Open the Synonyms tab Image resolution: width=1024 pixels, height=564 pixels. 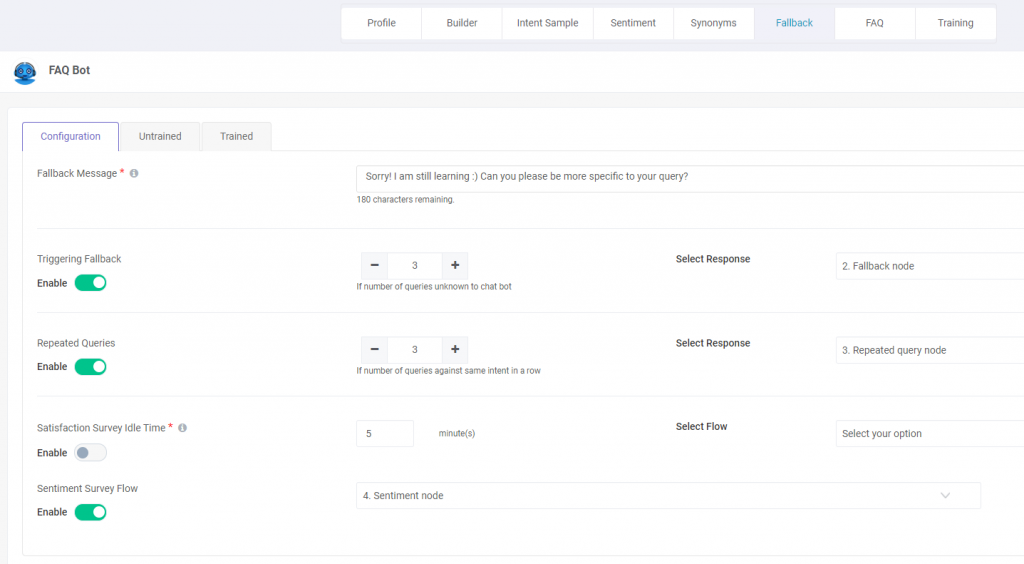(713, 24)
